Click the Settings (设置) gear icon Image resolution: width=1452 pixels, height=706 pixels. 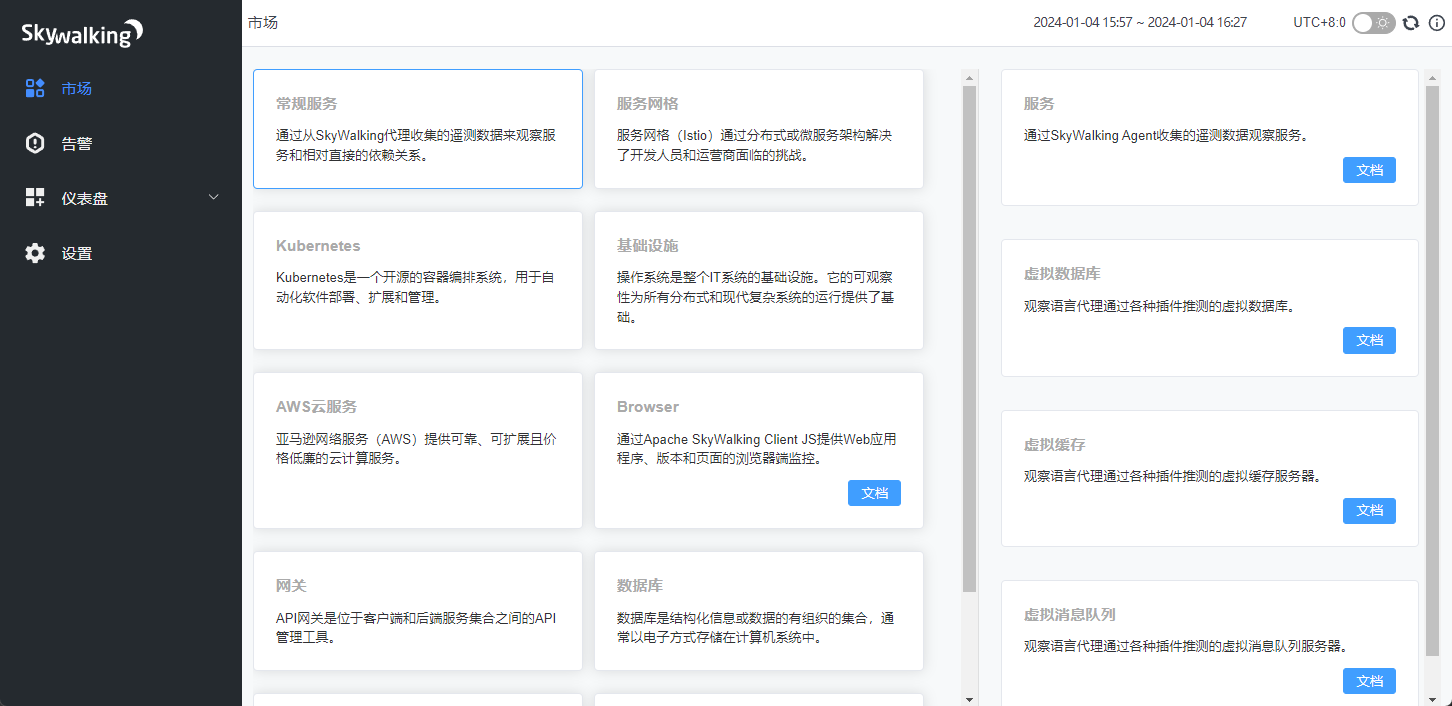pyautogui.click(x=35, y=253)
